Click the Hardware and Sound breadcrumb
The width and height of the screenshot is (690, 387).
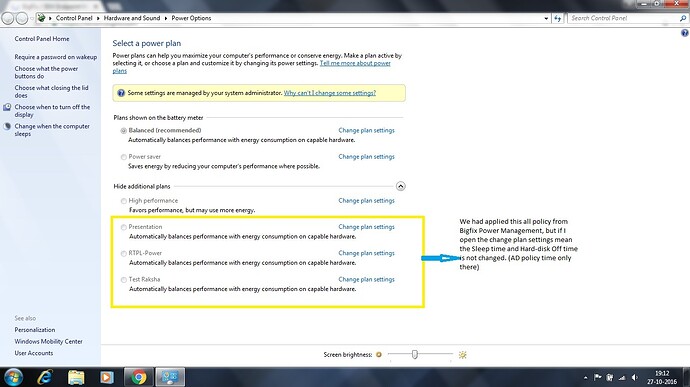point(132,18)
